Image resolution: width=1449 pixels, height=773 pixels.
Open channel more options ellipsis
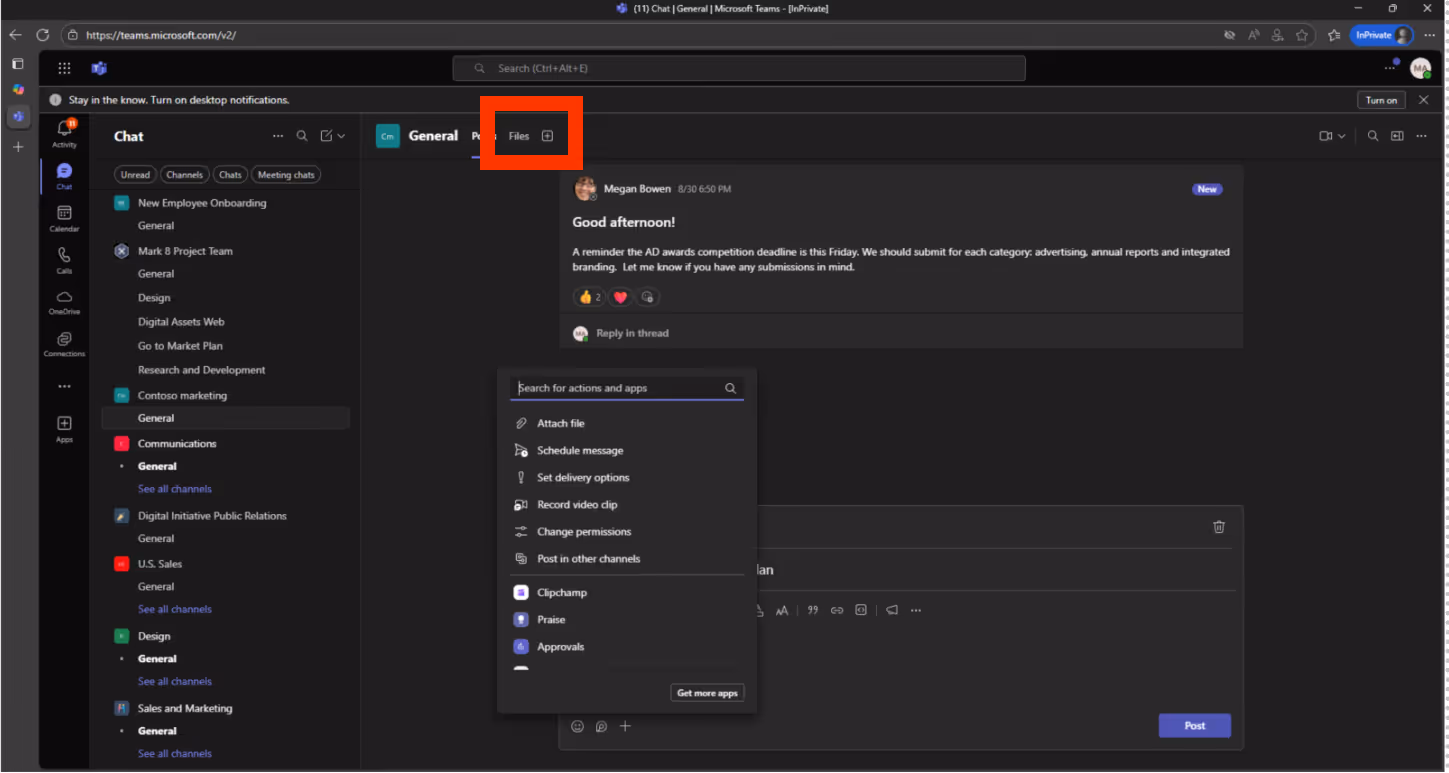1421,136
